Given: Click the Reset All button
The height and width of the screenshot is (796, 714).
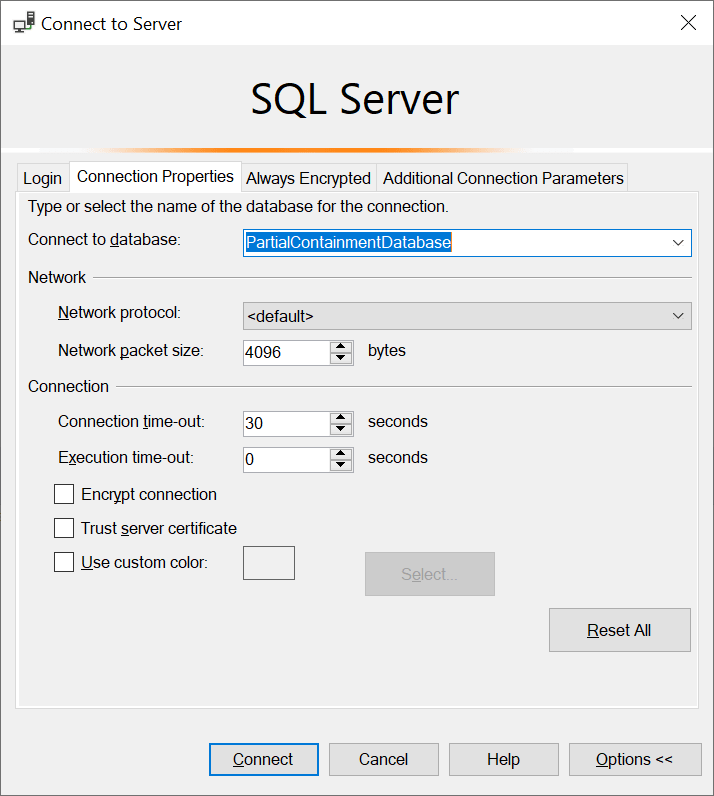Looking at the screenshot, I should 620,630.
